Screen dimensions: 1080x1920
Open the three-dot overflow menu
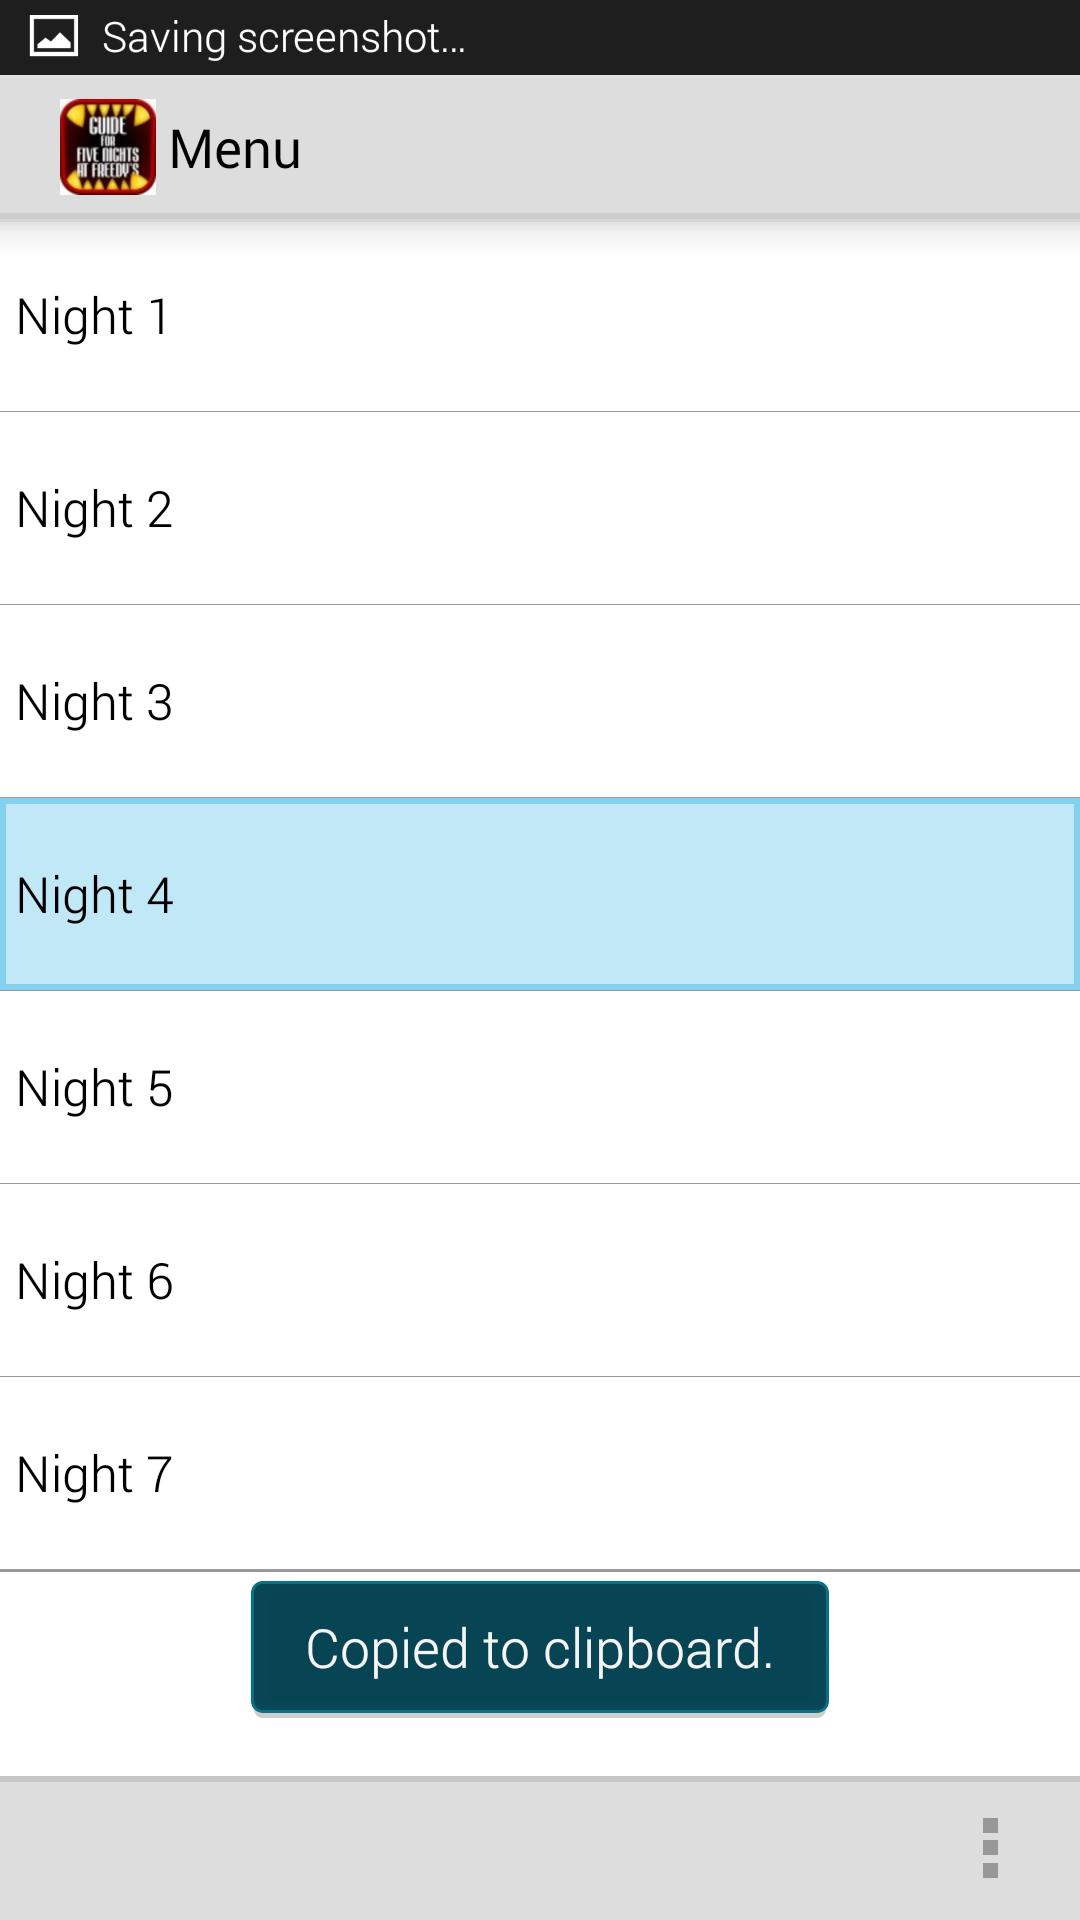click(990, 1848)
